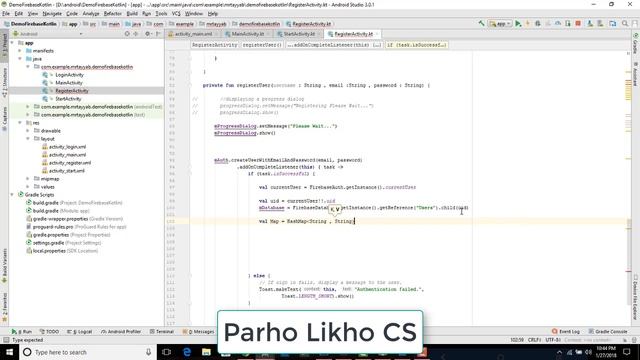Switch to StartActivity.kt editor tab
This screenshot has width=640, height=360.
pyautogui.click(x=298, y=34)
